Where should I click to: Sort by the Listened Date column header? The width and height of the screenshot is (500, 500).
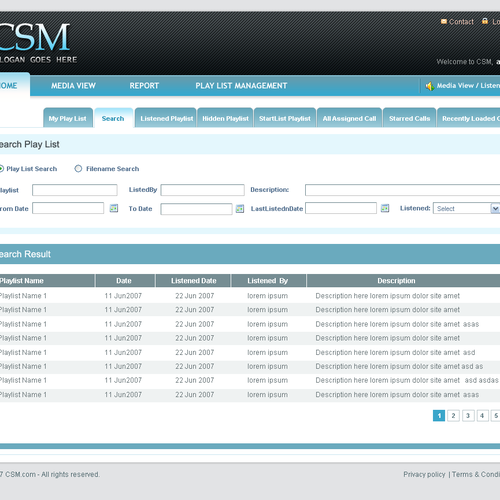coord(193,281)
